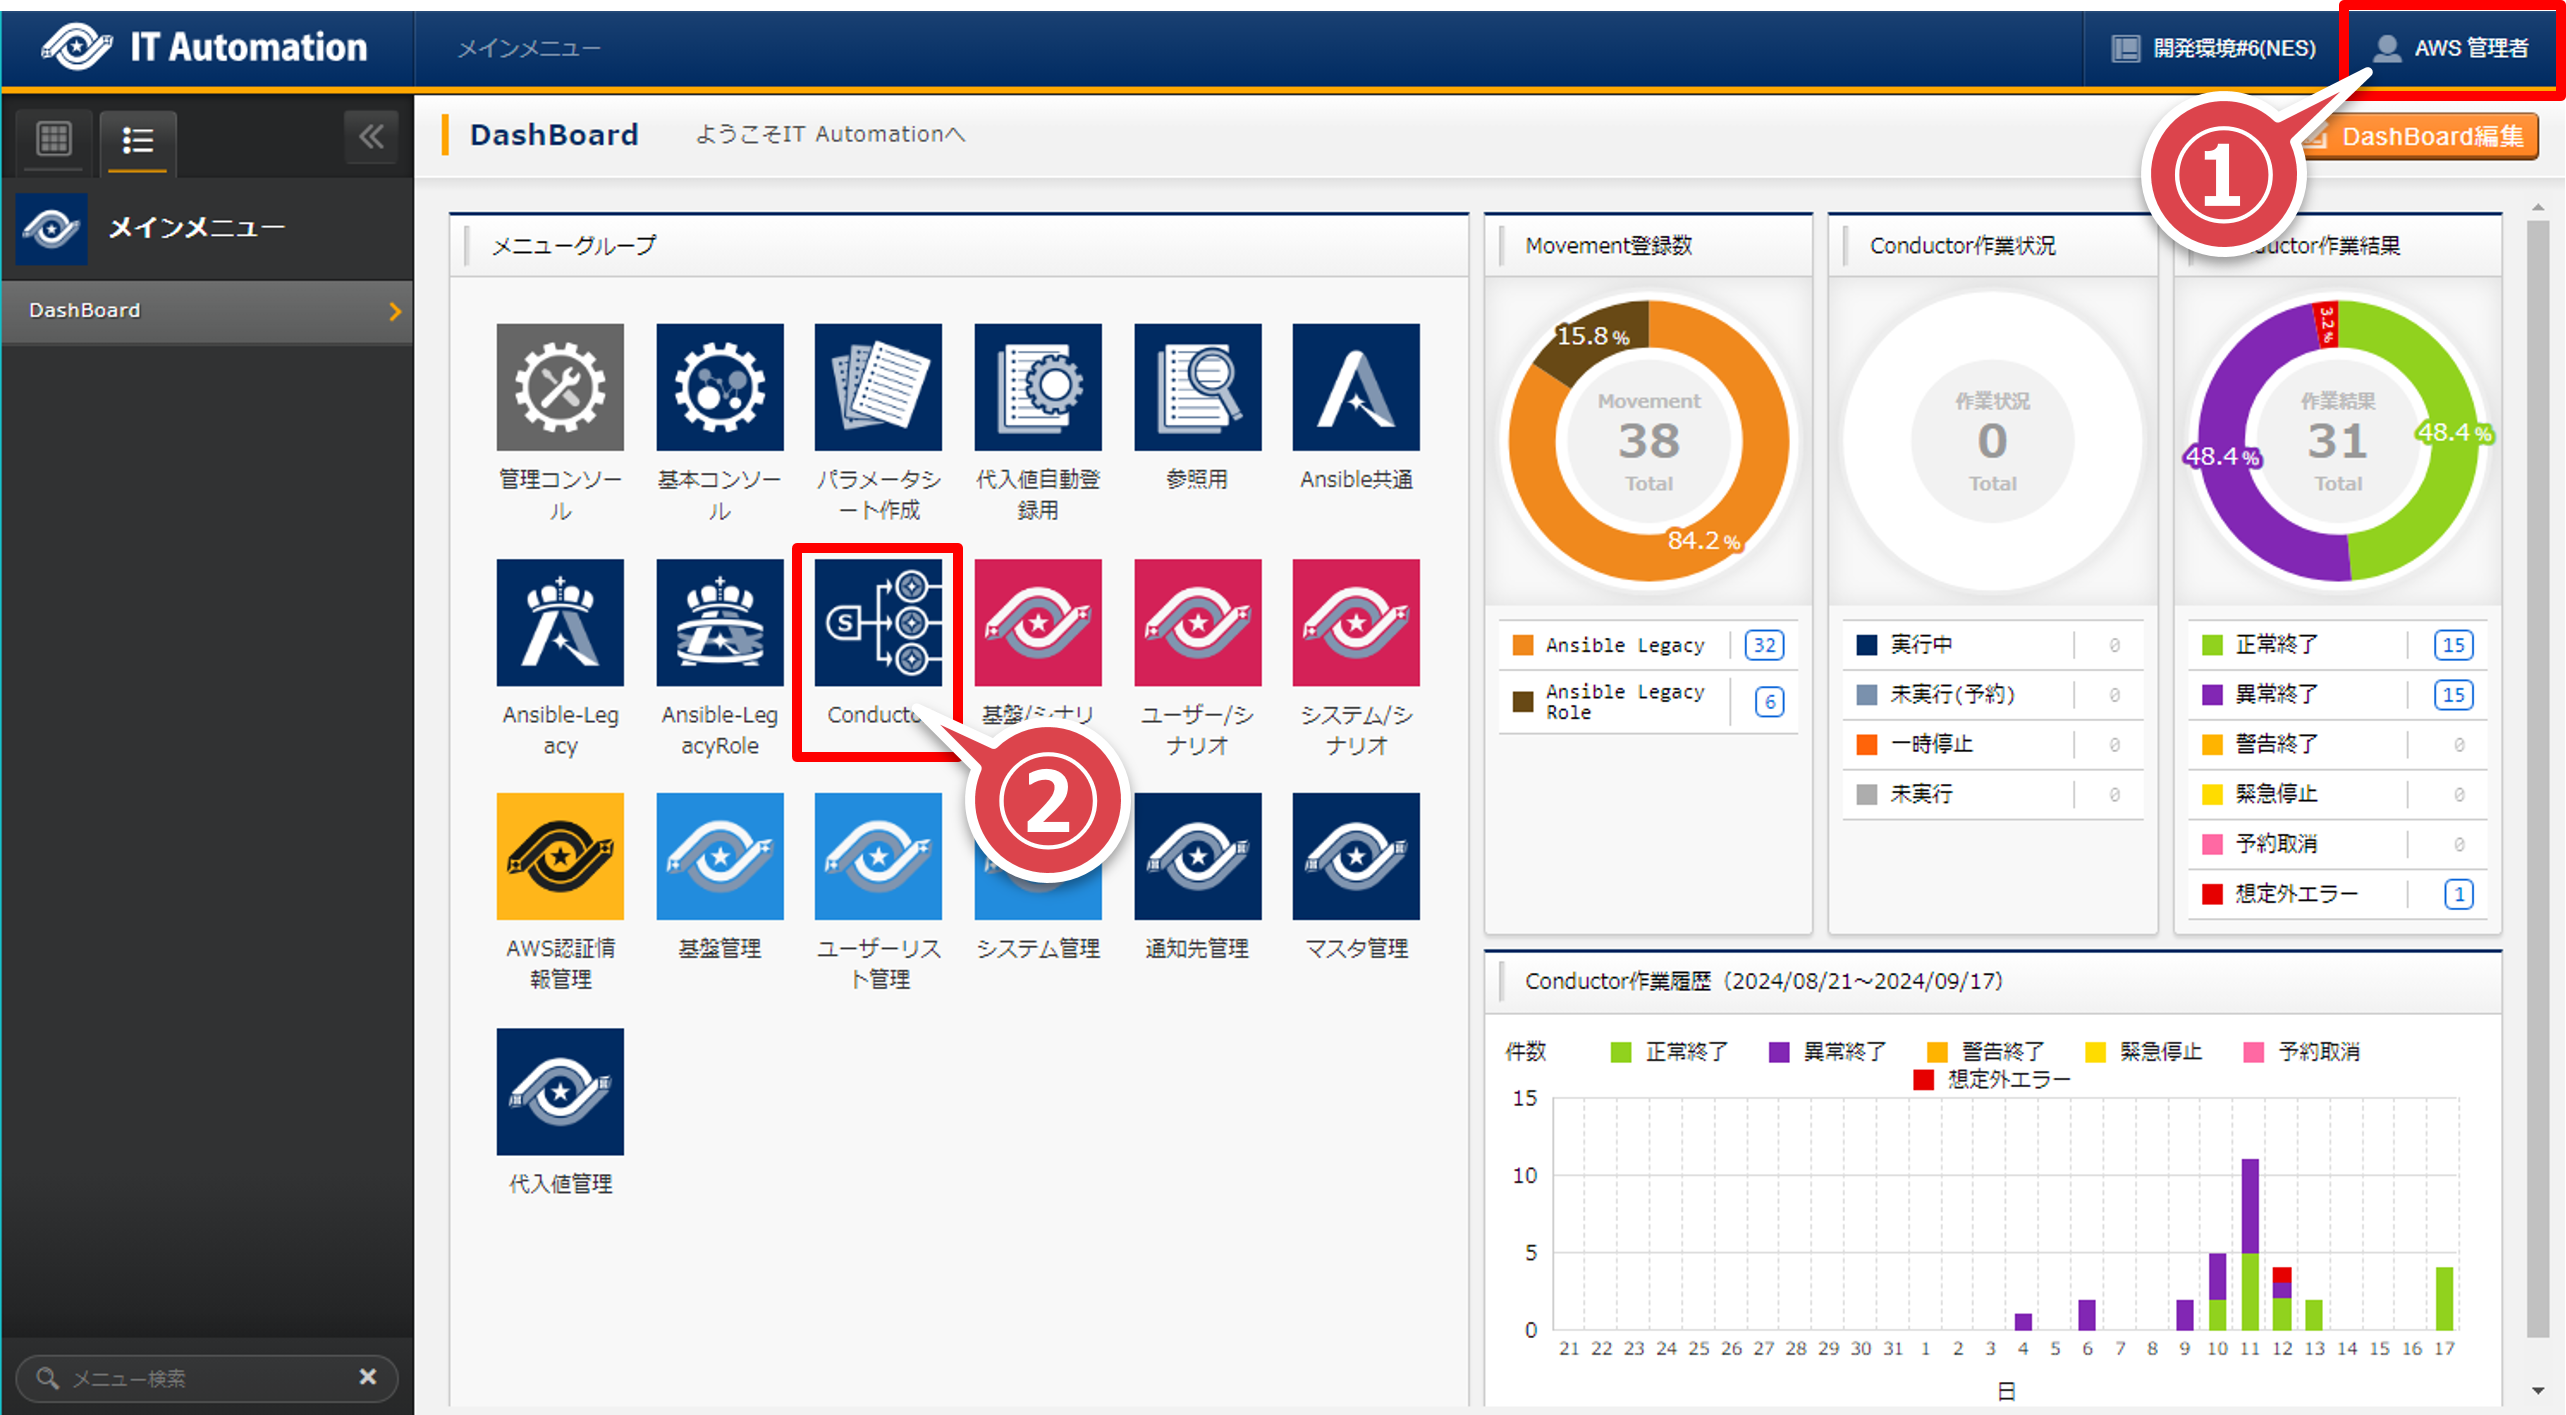The image size is (2566, 1415).
Task: Open the Ansible-LegacyRole menu icon
Action: (x=719, y=622)
